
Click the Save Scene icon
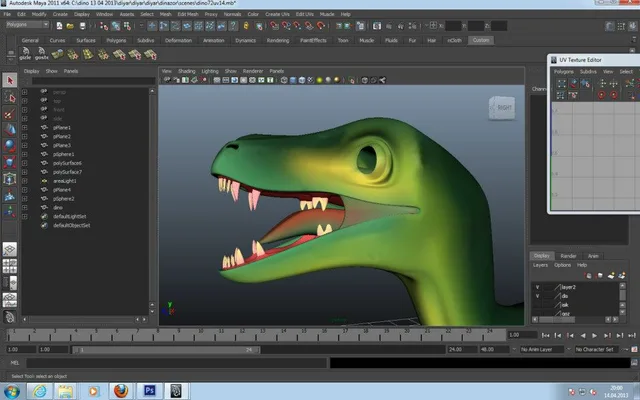tap(82, 26)
